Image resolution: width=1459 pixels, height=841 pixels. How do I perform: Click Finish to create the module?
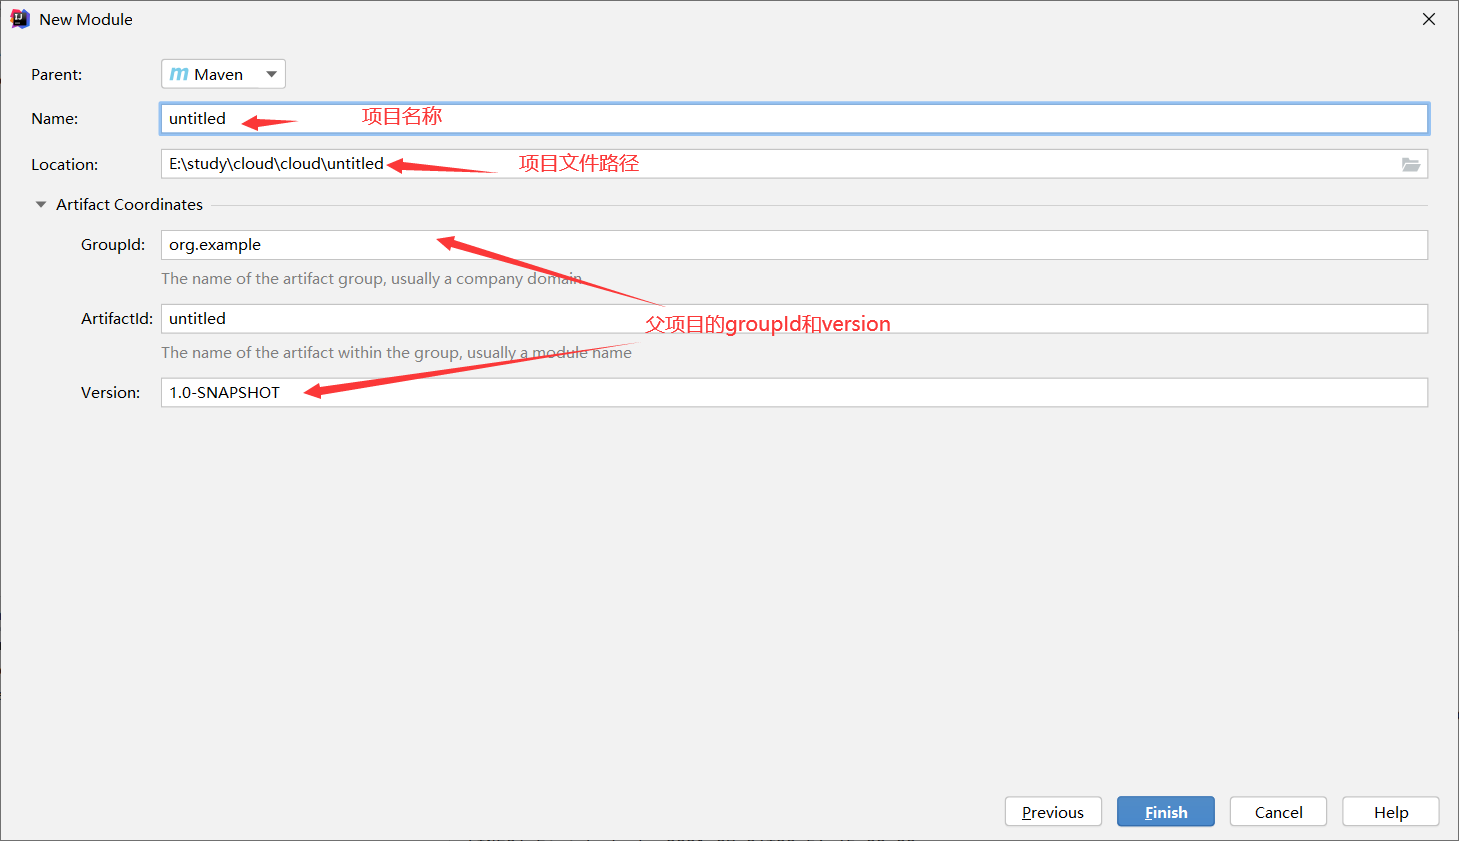1166,812
